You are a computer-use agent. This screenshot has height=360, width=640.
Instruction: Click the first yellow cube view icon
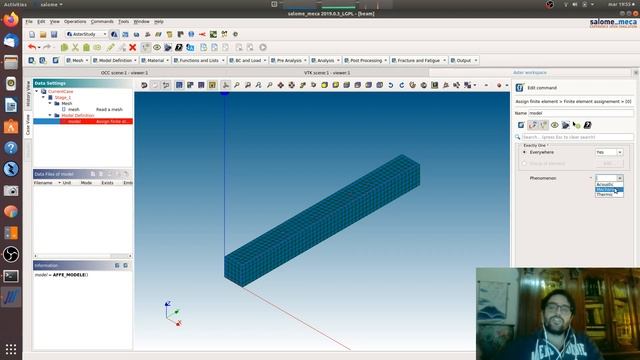324,85
